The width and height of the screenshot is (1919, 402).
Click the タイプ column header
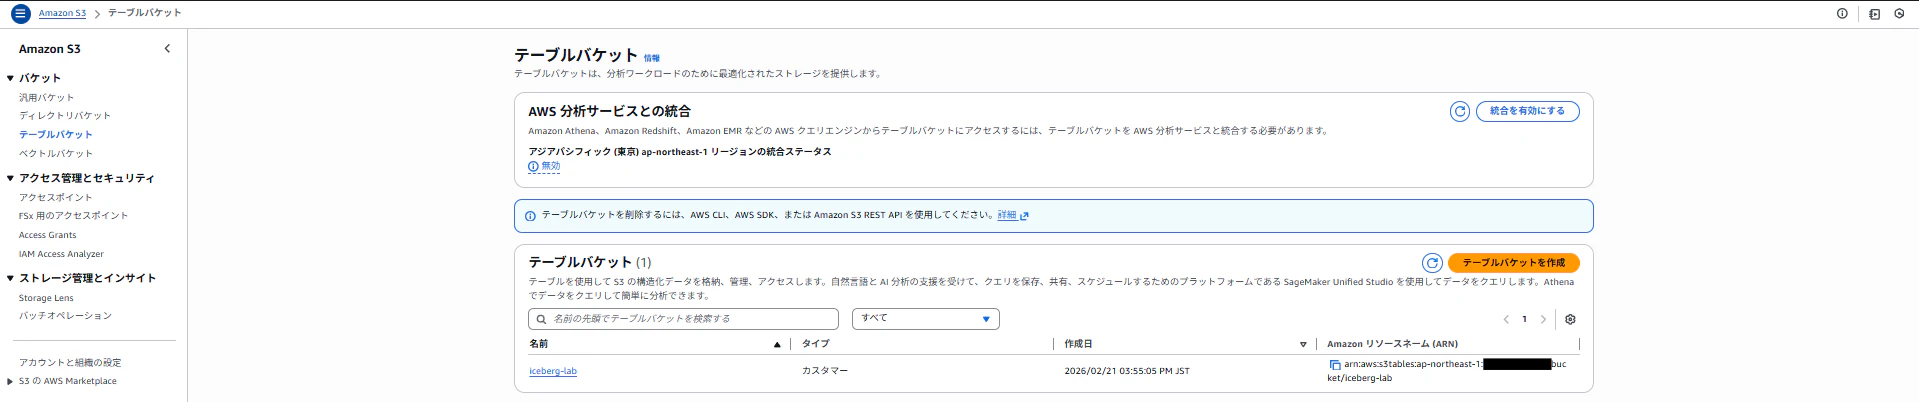(815, 344)
